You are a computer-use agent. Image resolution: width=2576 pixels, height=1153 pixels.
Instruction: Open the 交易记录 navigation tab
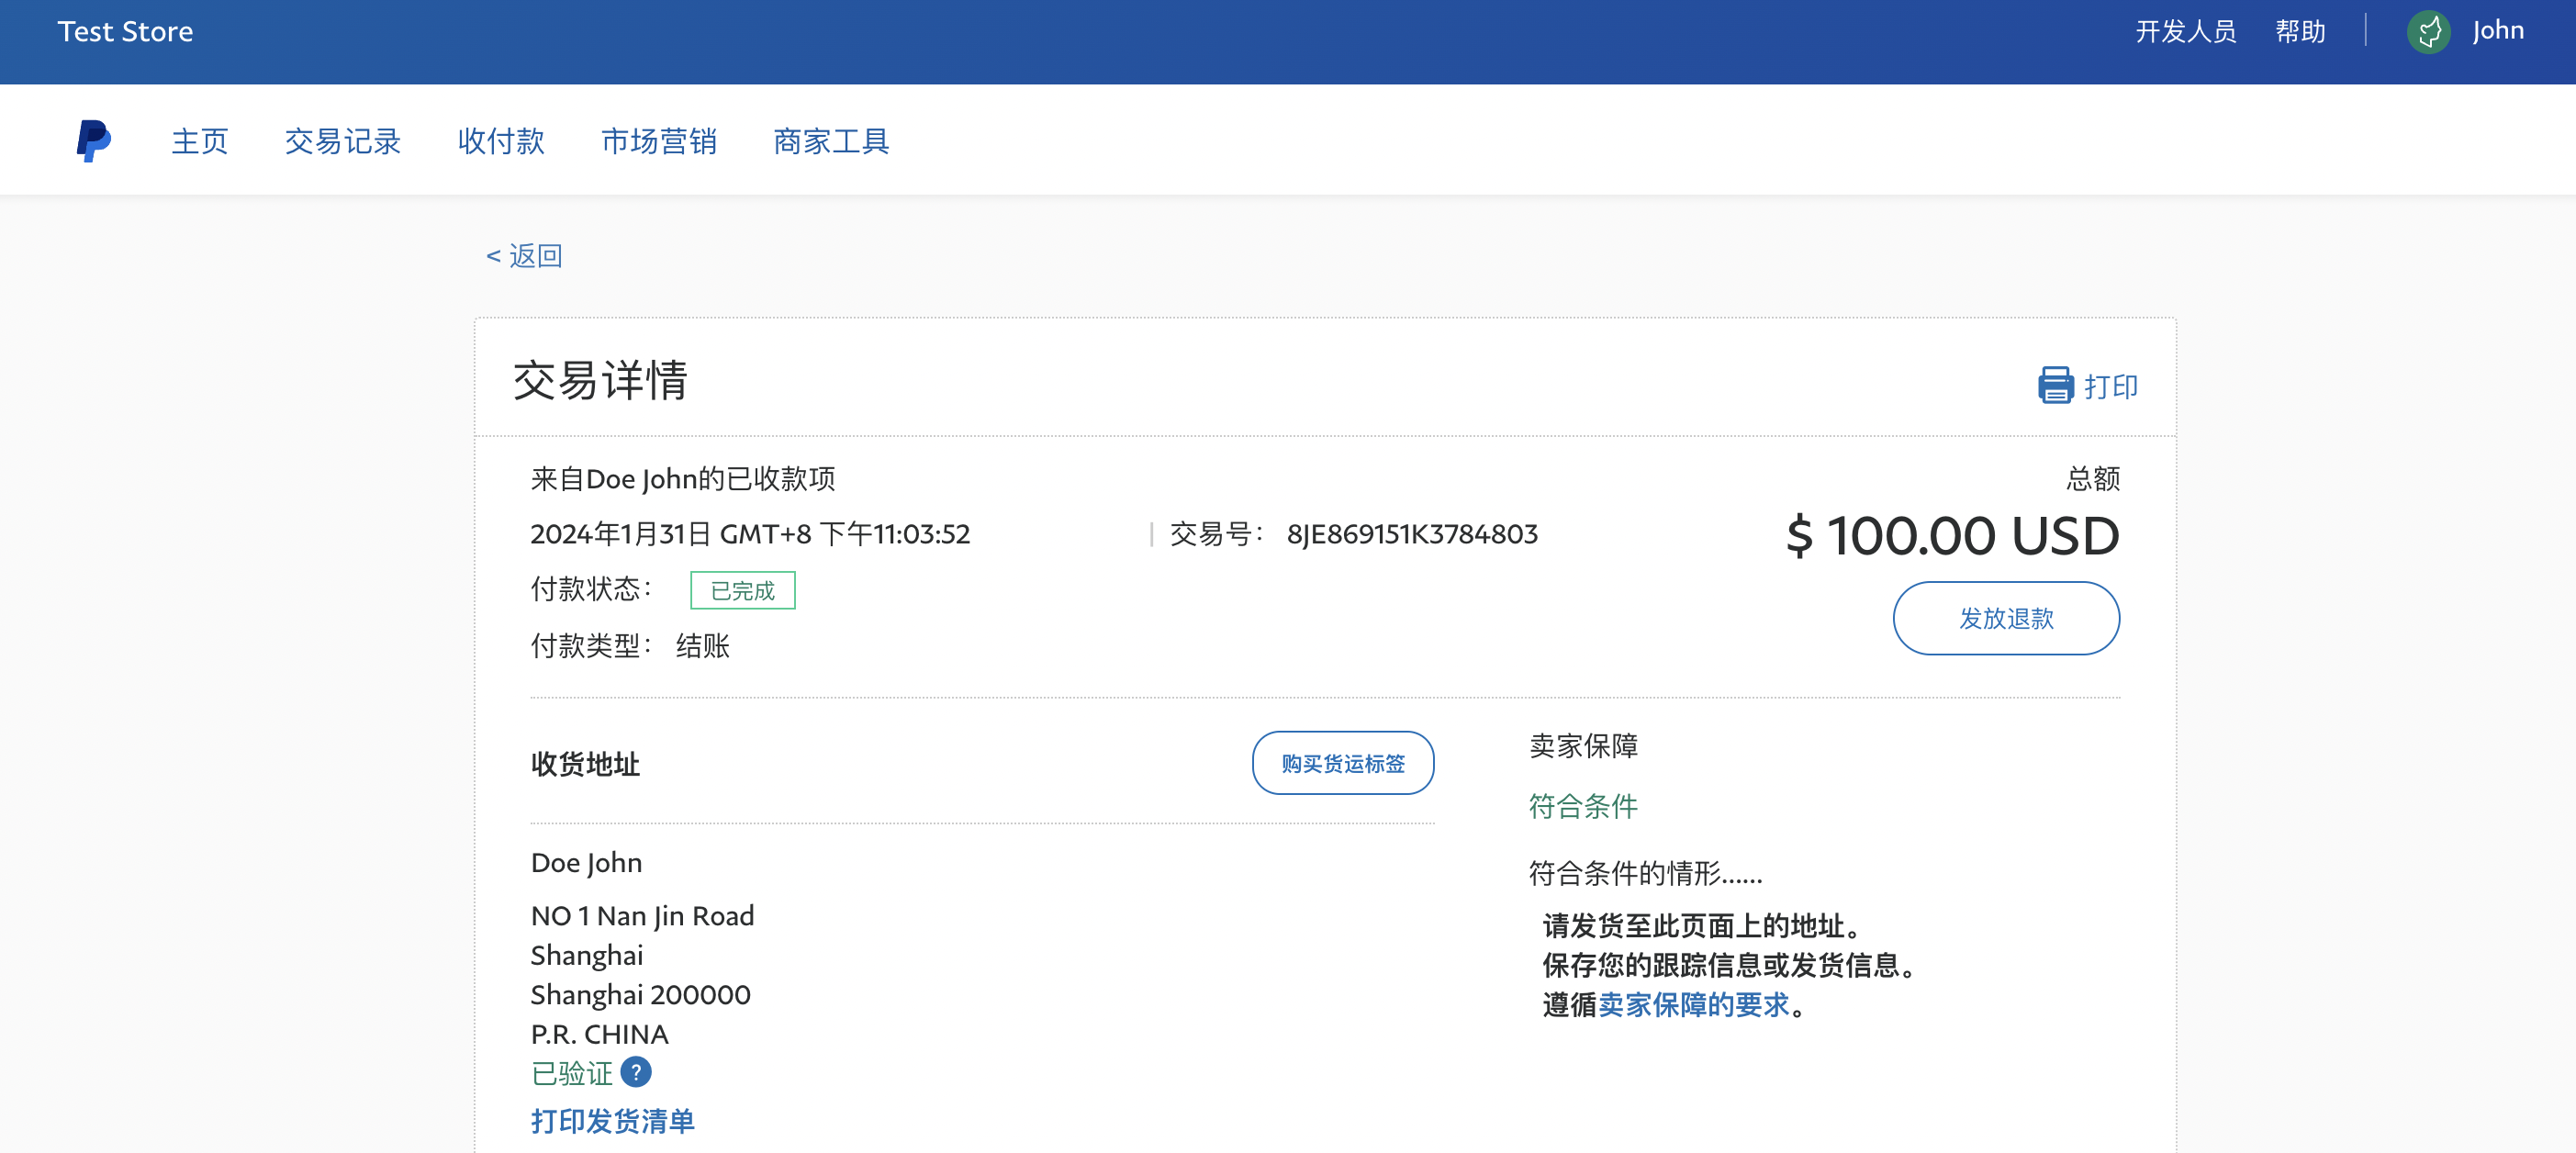(x=343, y=141)
